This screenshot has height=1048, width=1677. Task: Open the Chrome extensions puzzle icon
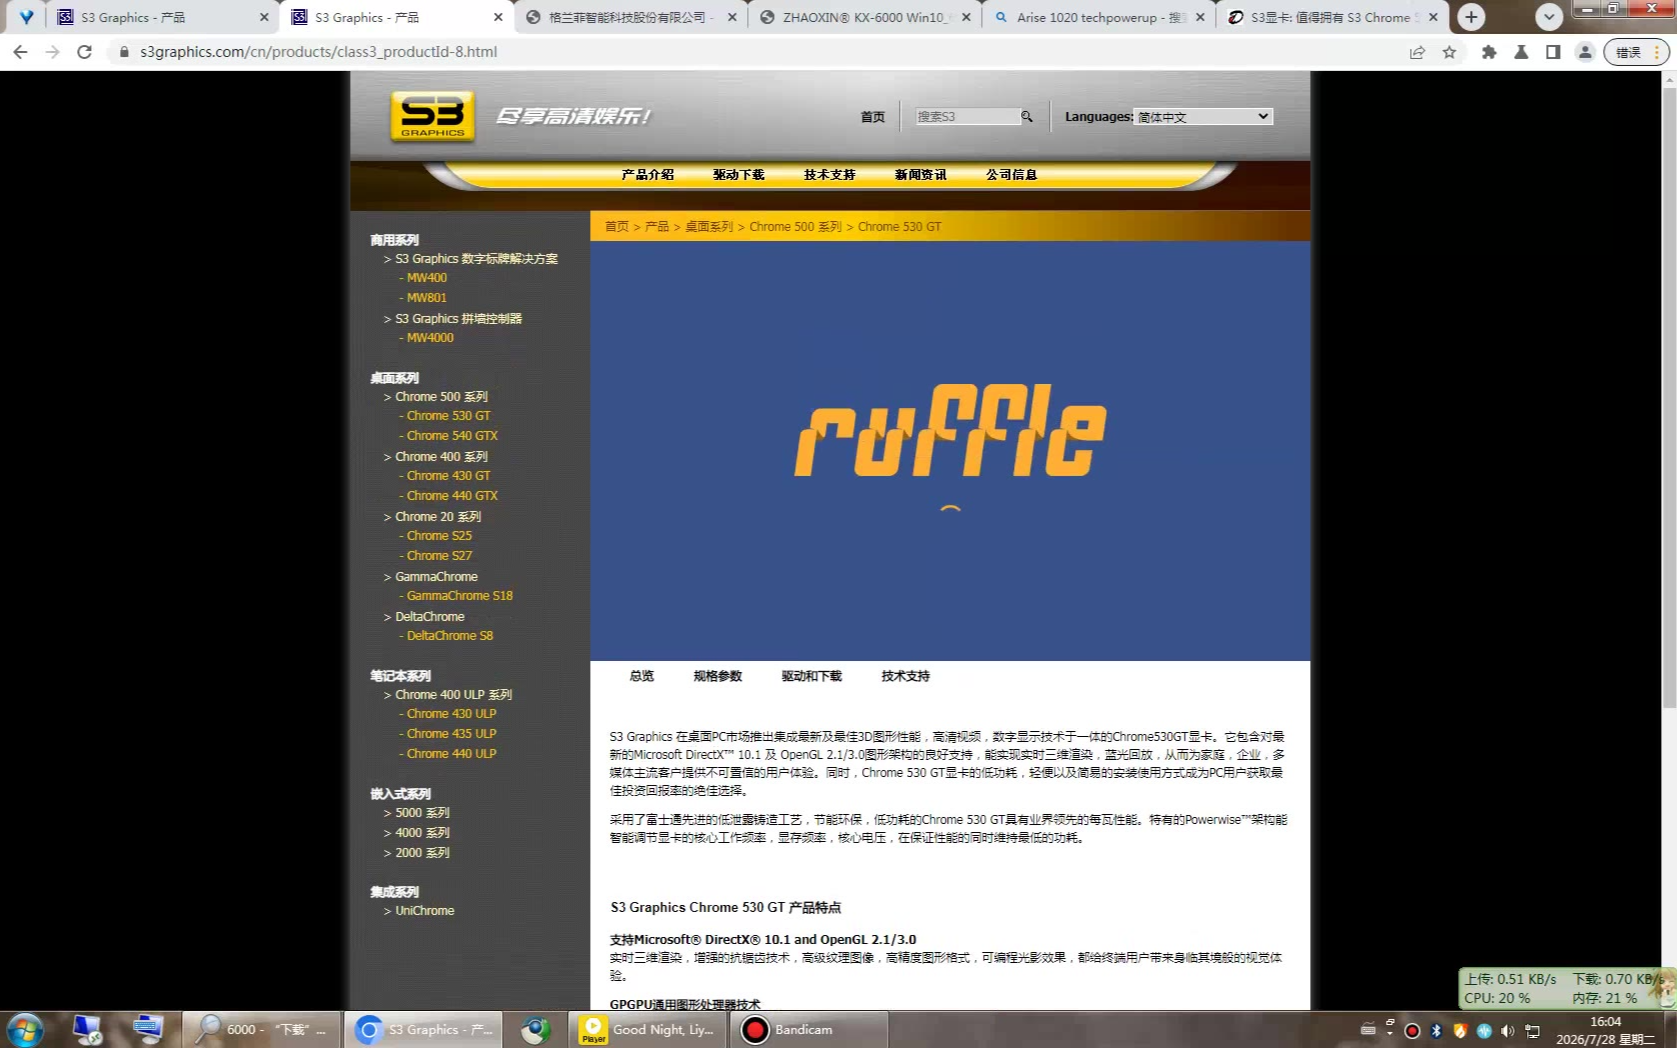pos(1489,52)
